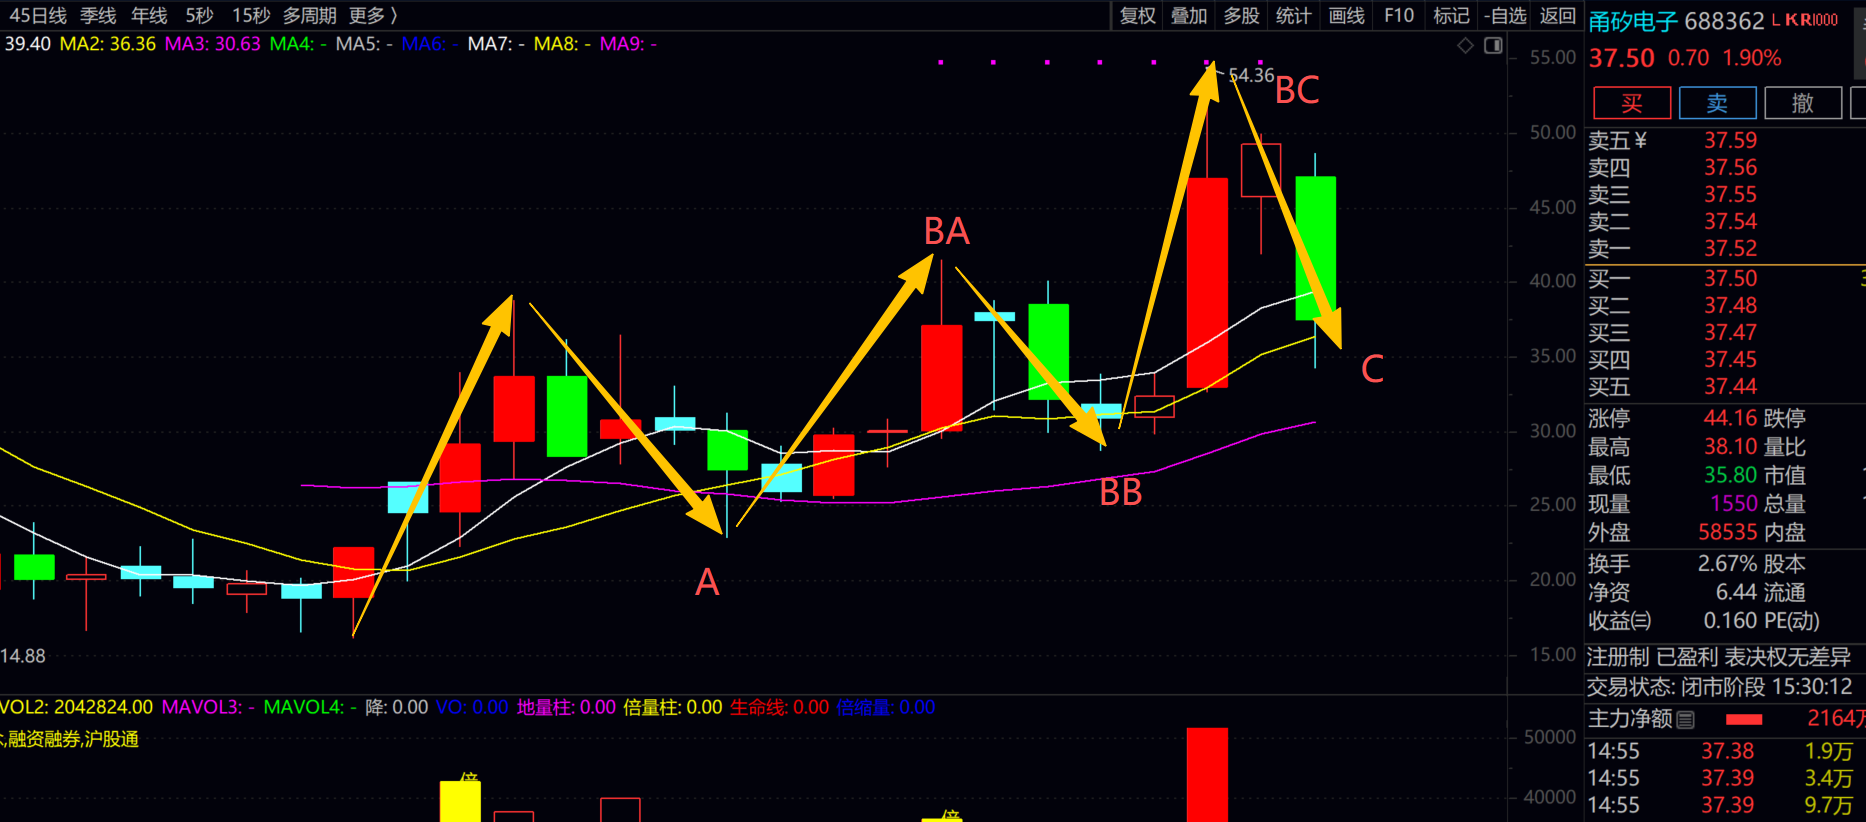1866x822 pixels.
Task: Open the 主力净额 detail list icon
Action: [1685, 719]
